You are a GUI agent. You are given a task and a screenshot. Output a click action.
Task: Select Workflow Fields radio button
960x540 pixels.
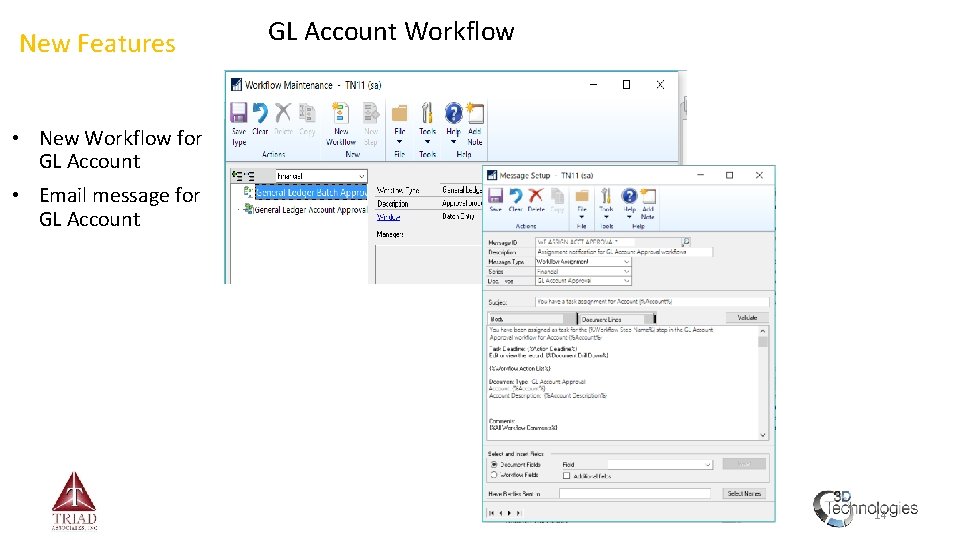494,475
